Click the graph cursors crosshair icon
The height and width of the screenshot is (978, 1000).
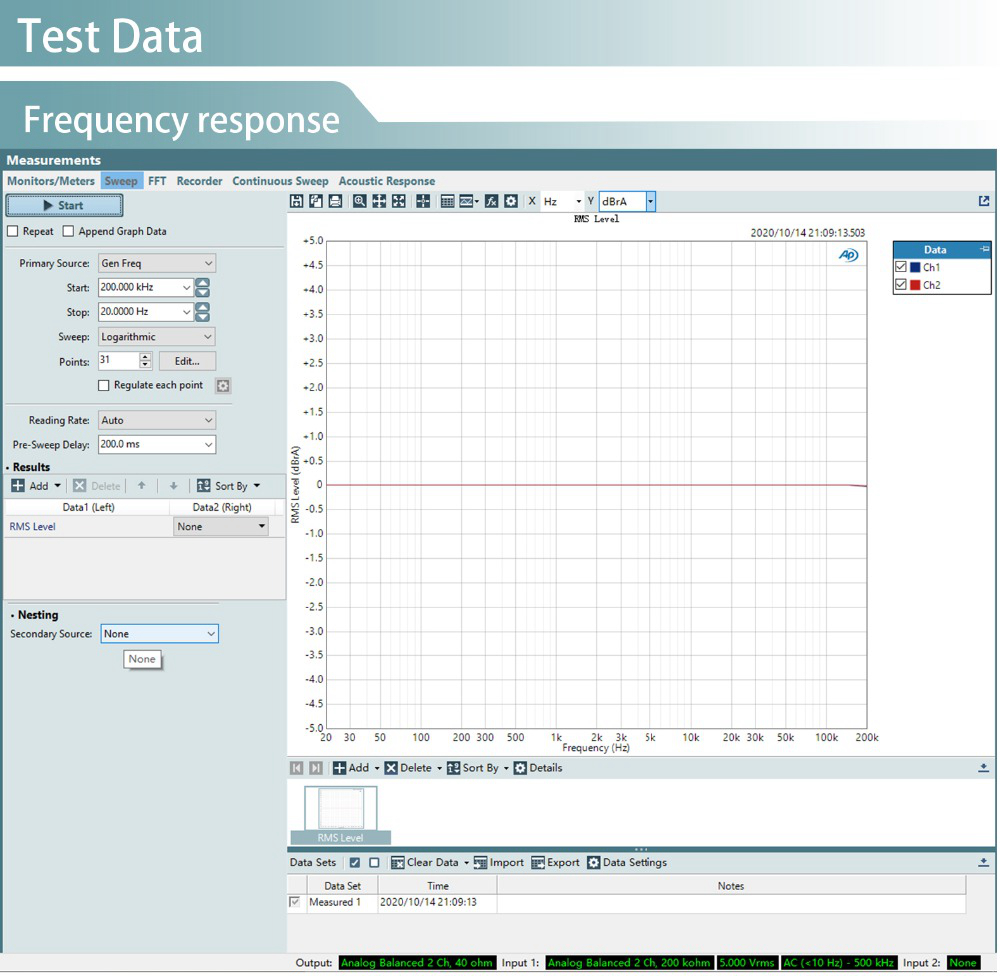[x=423, y=202]
